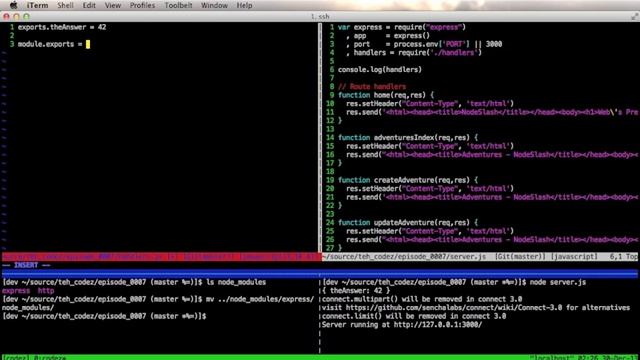Screen dimensions: 640x360
Task: Click the 'node server.js' command line
Action: (x=558, y=282)
